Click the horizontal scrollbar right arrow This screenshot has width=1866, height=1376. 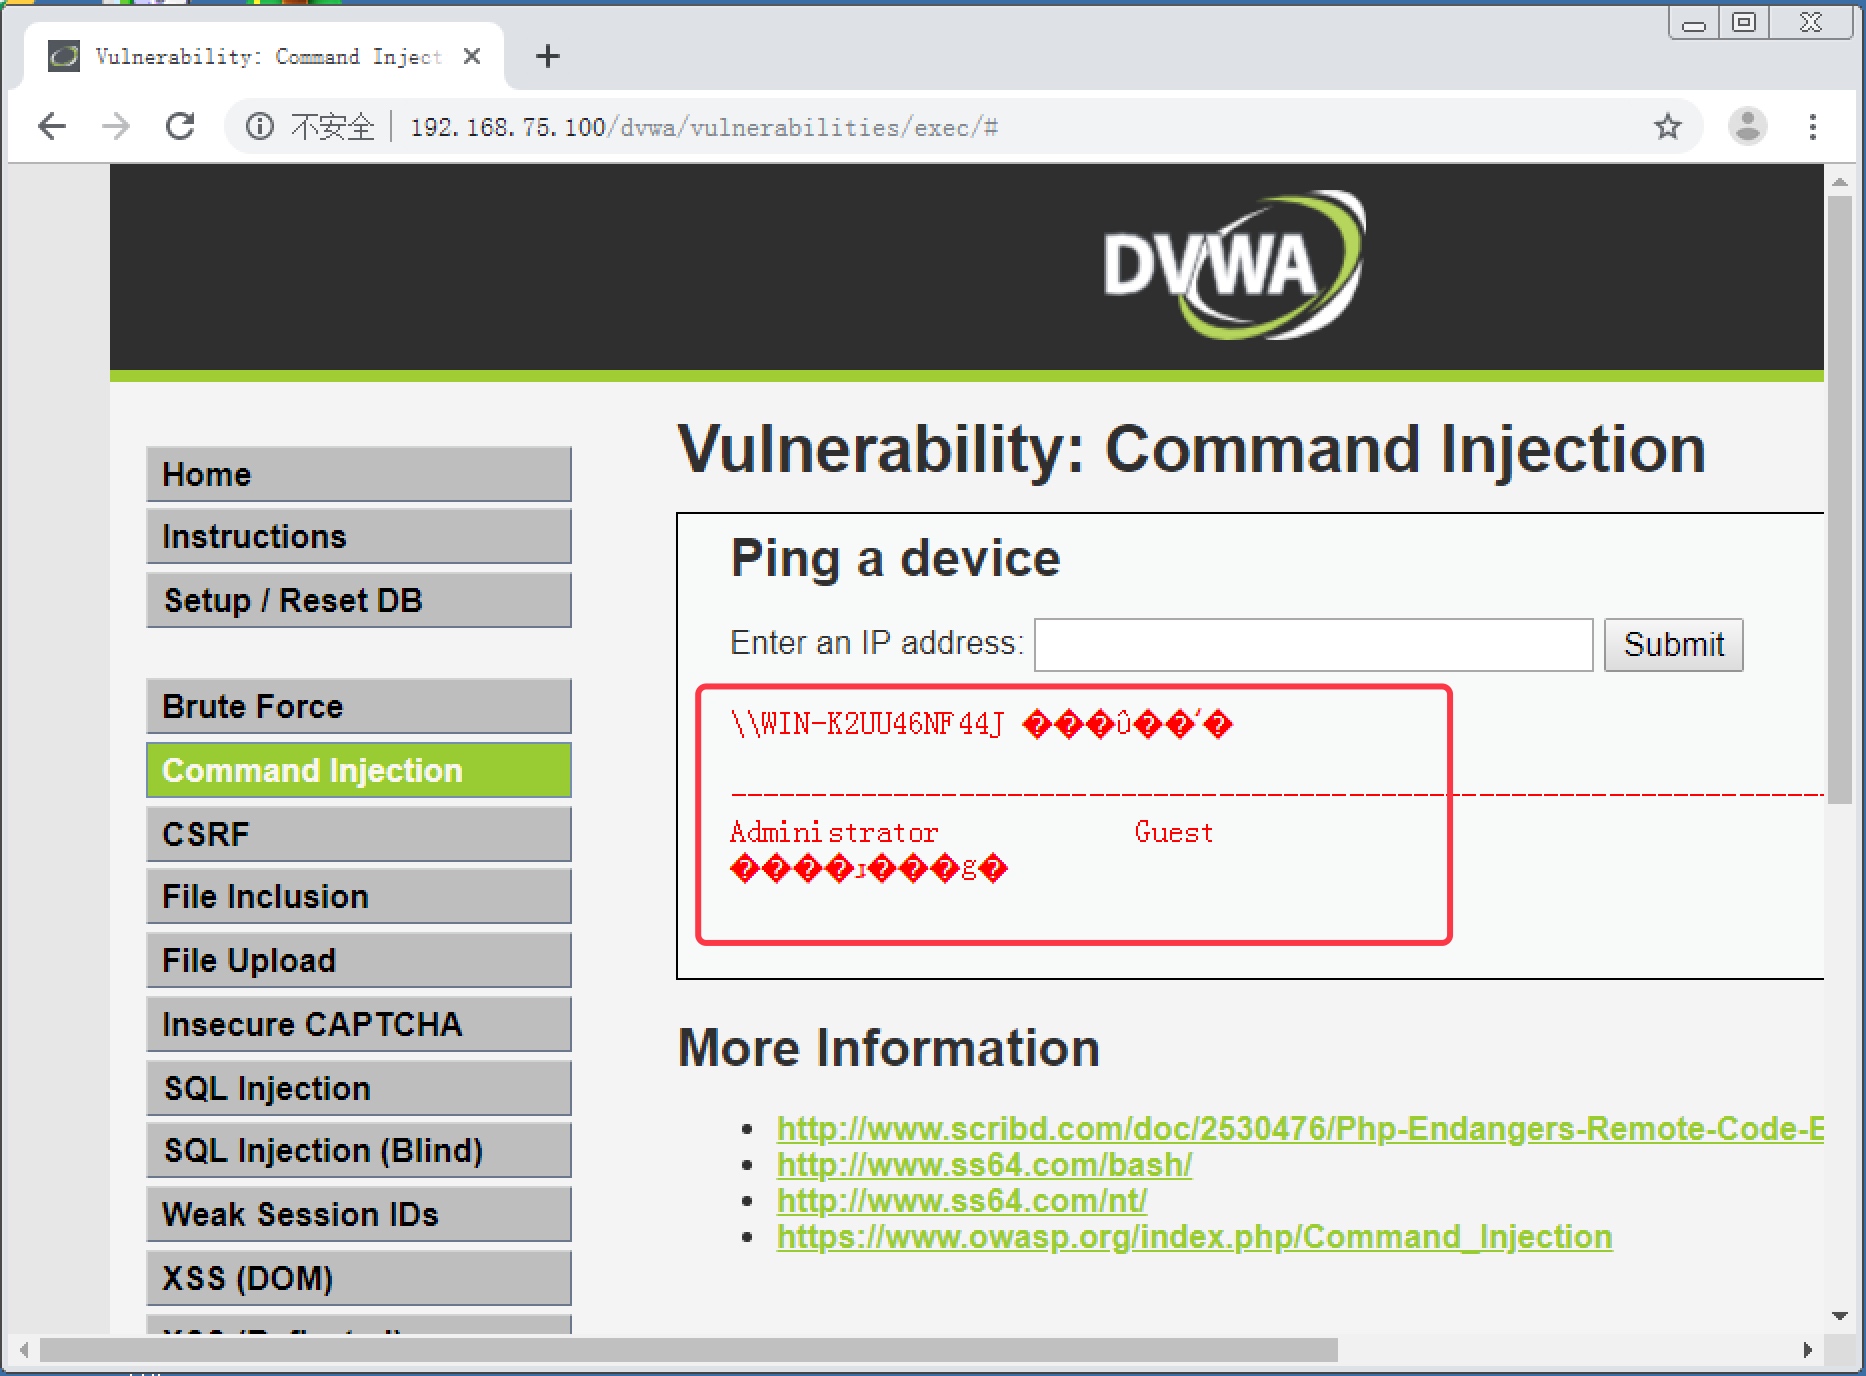pos(1807,1350)
